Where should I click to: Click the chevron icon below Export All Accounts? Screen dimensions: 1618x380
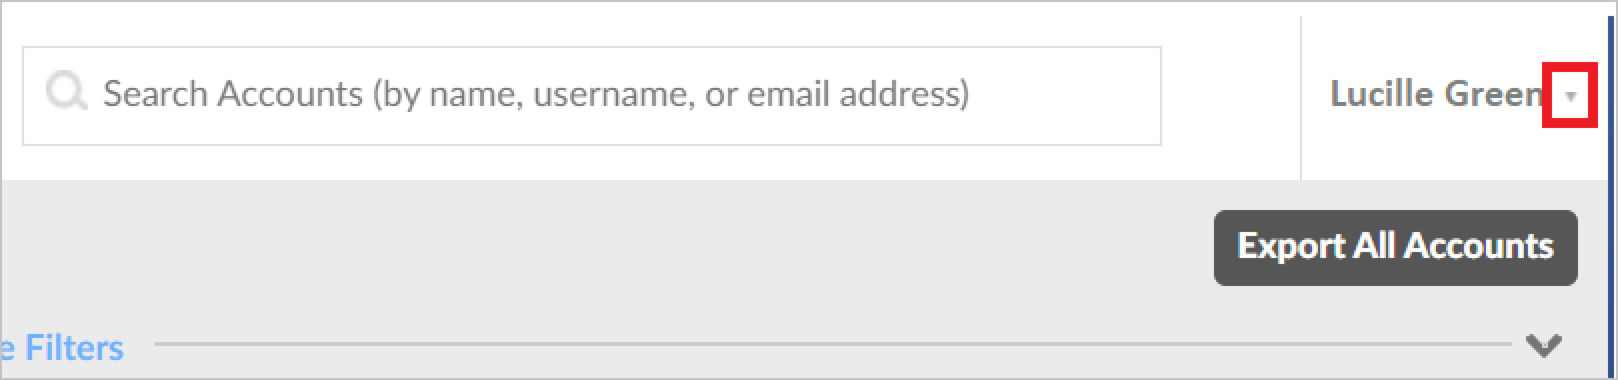pos(1544,346)
